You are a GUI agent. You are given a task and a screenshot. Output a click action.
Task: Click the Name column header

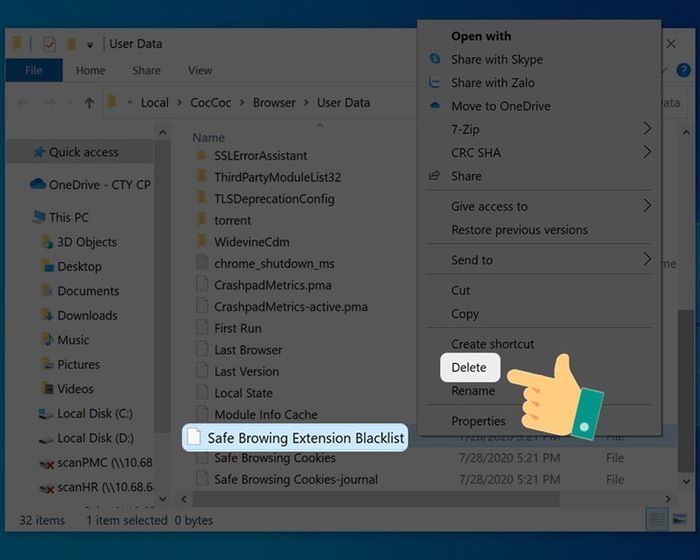(208, 138)
